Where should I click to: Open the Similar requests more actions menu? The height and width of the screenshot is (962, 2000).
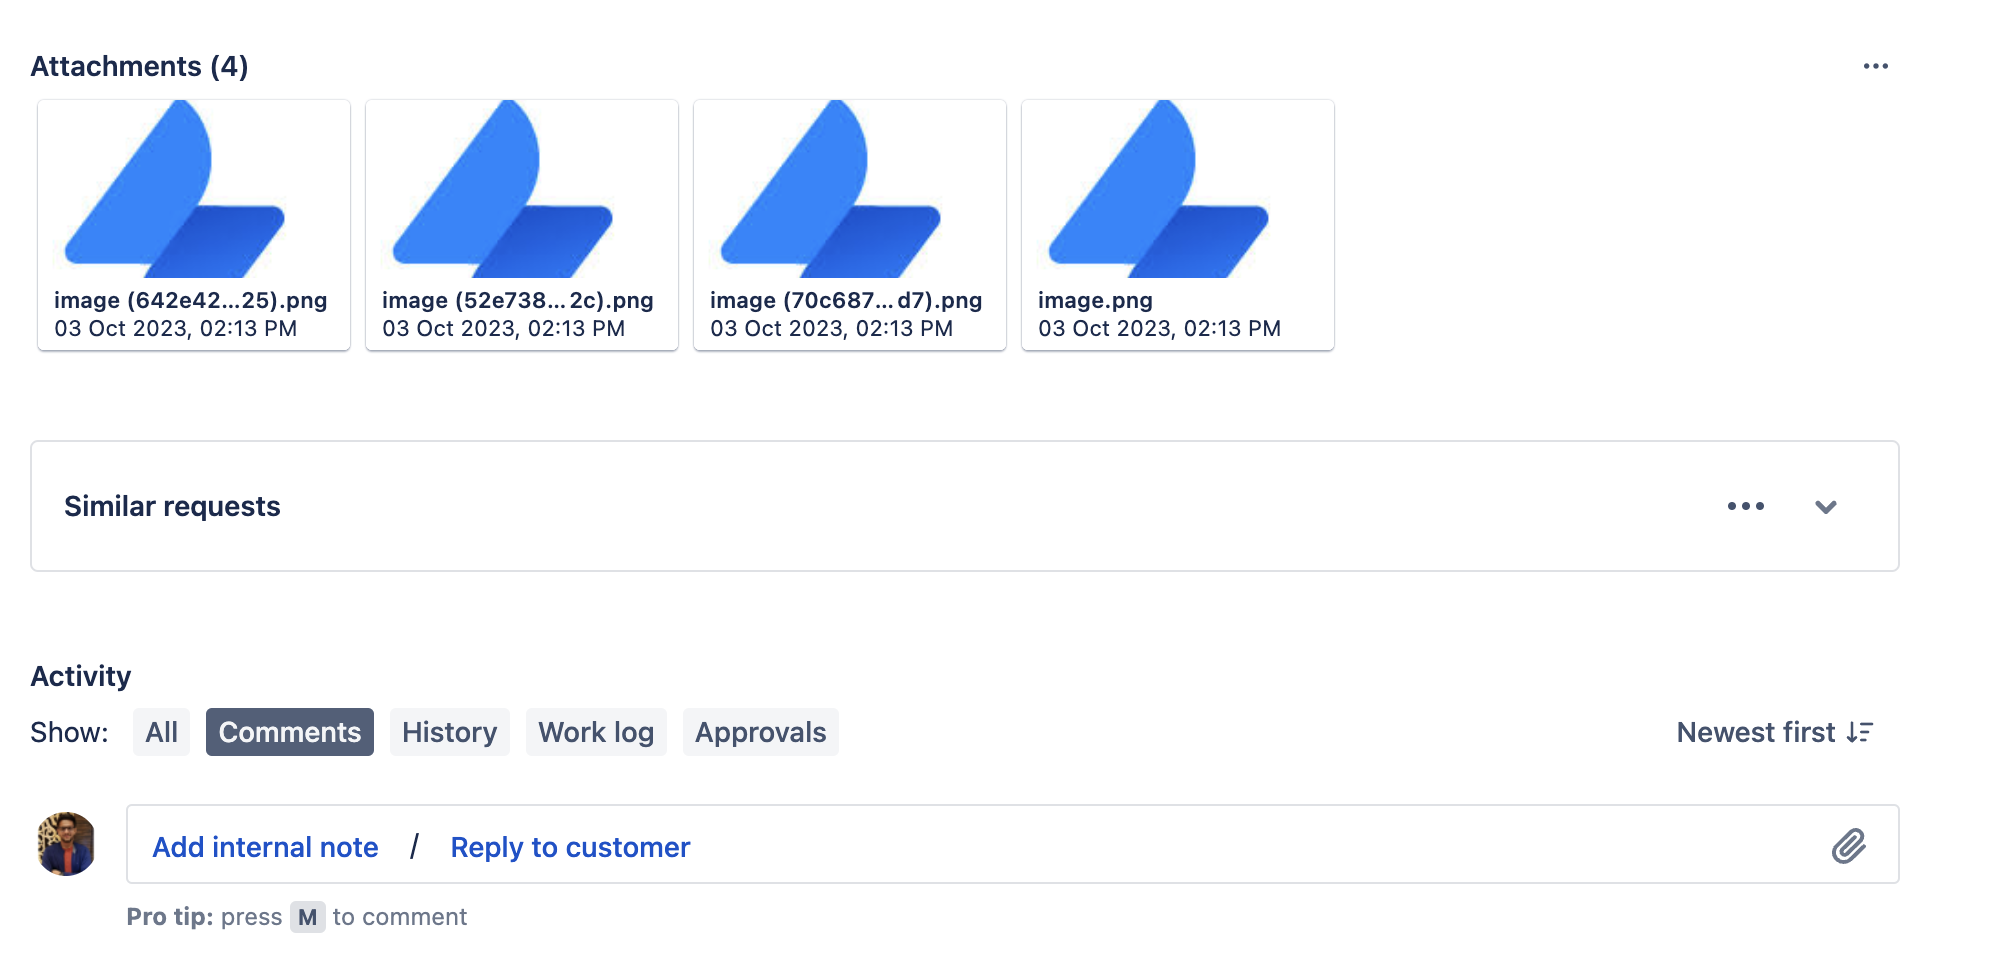[x=1746, y=506]
